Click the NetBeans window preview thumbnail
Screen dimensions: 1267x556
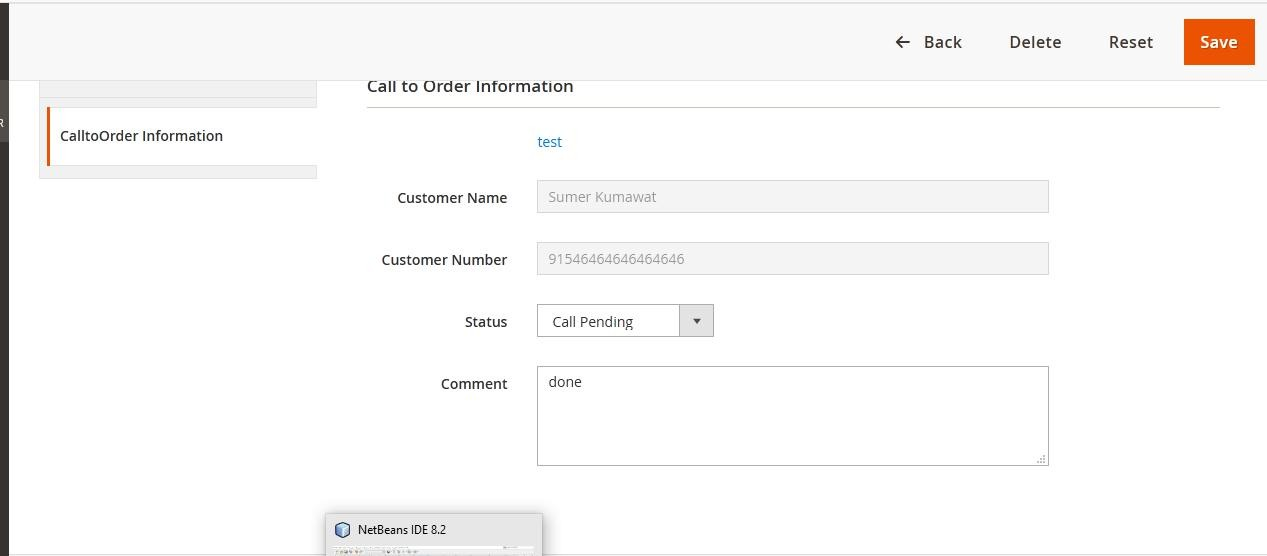[x=434, y=550]
